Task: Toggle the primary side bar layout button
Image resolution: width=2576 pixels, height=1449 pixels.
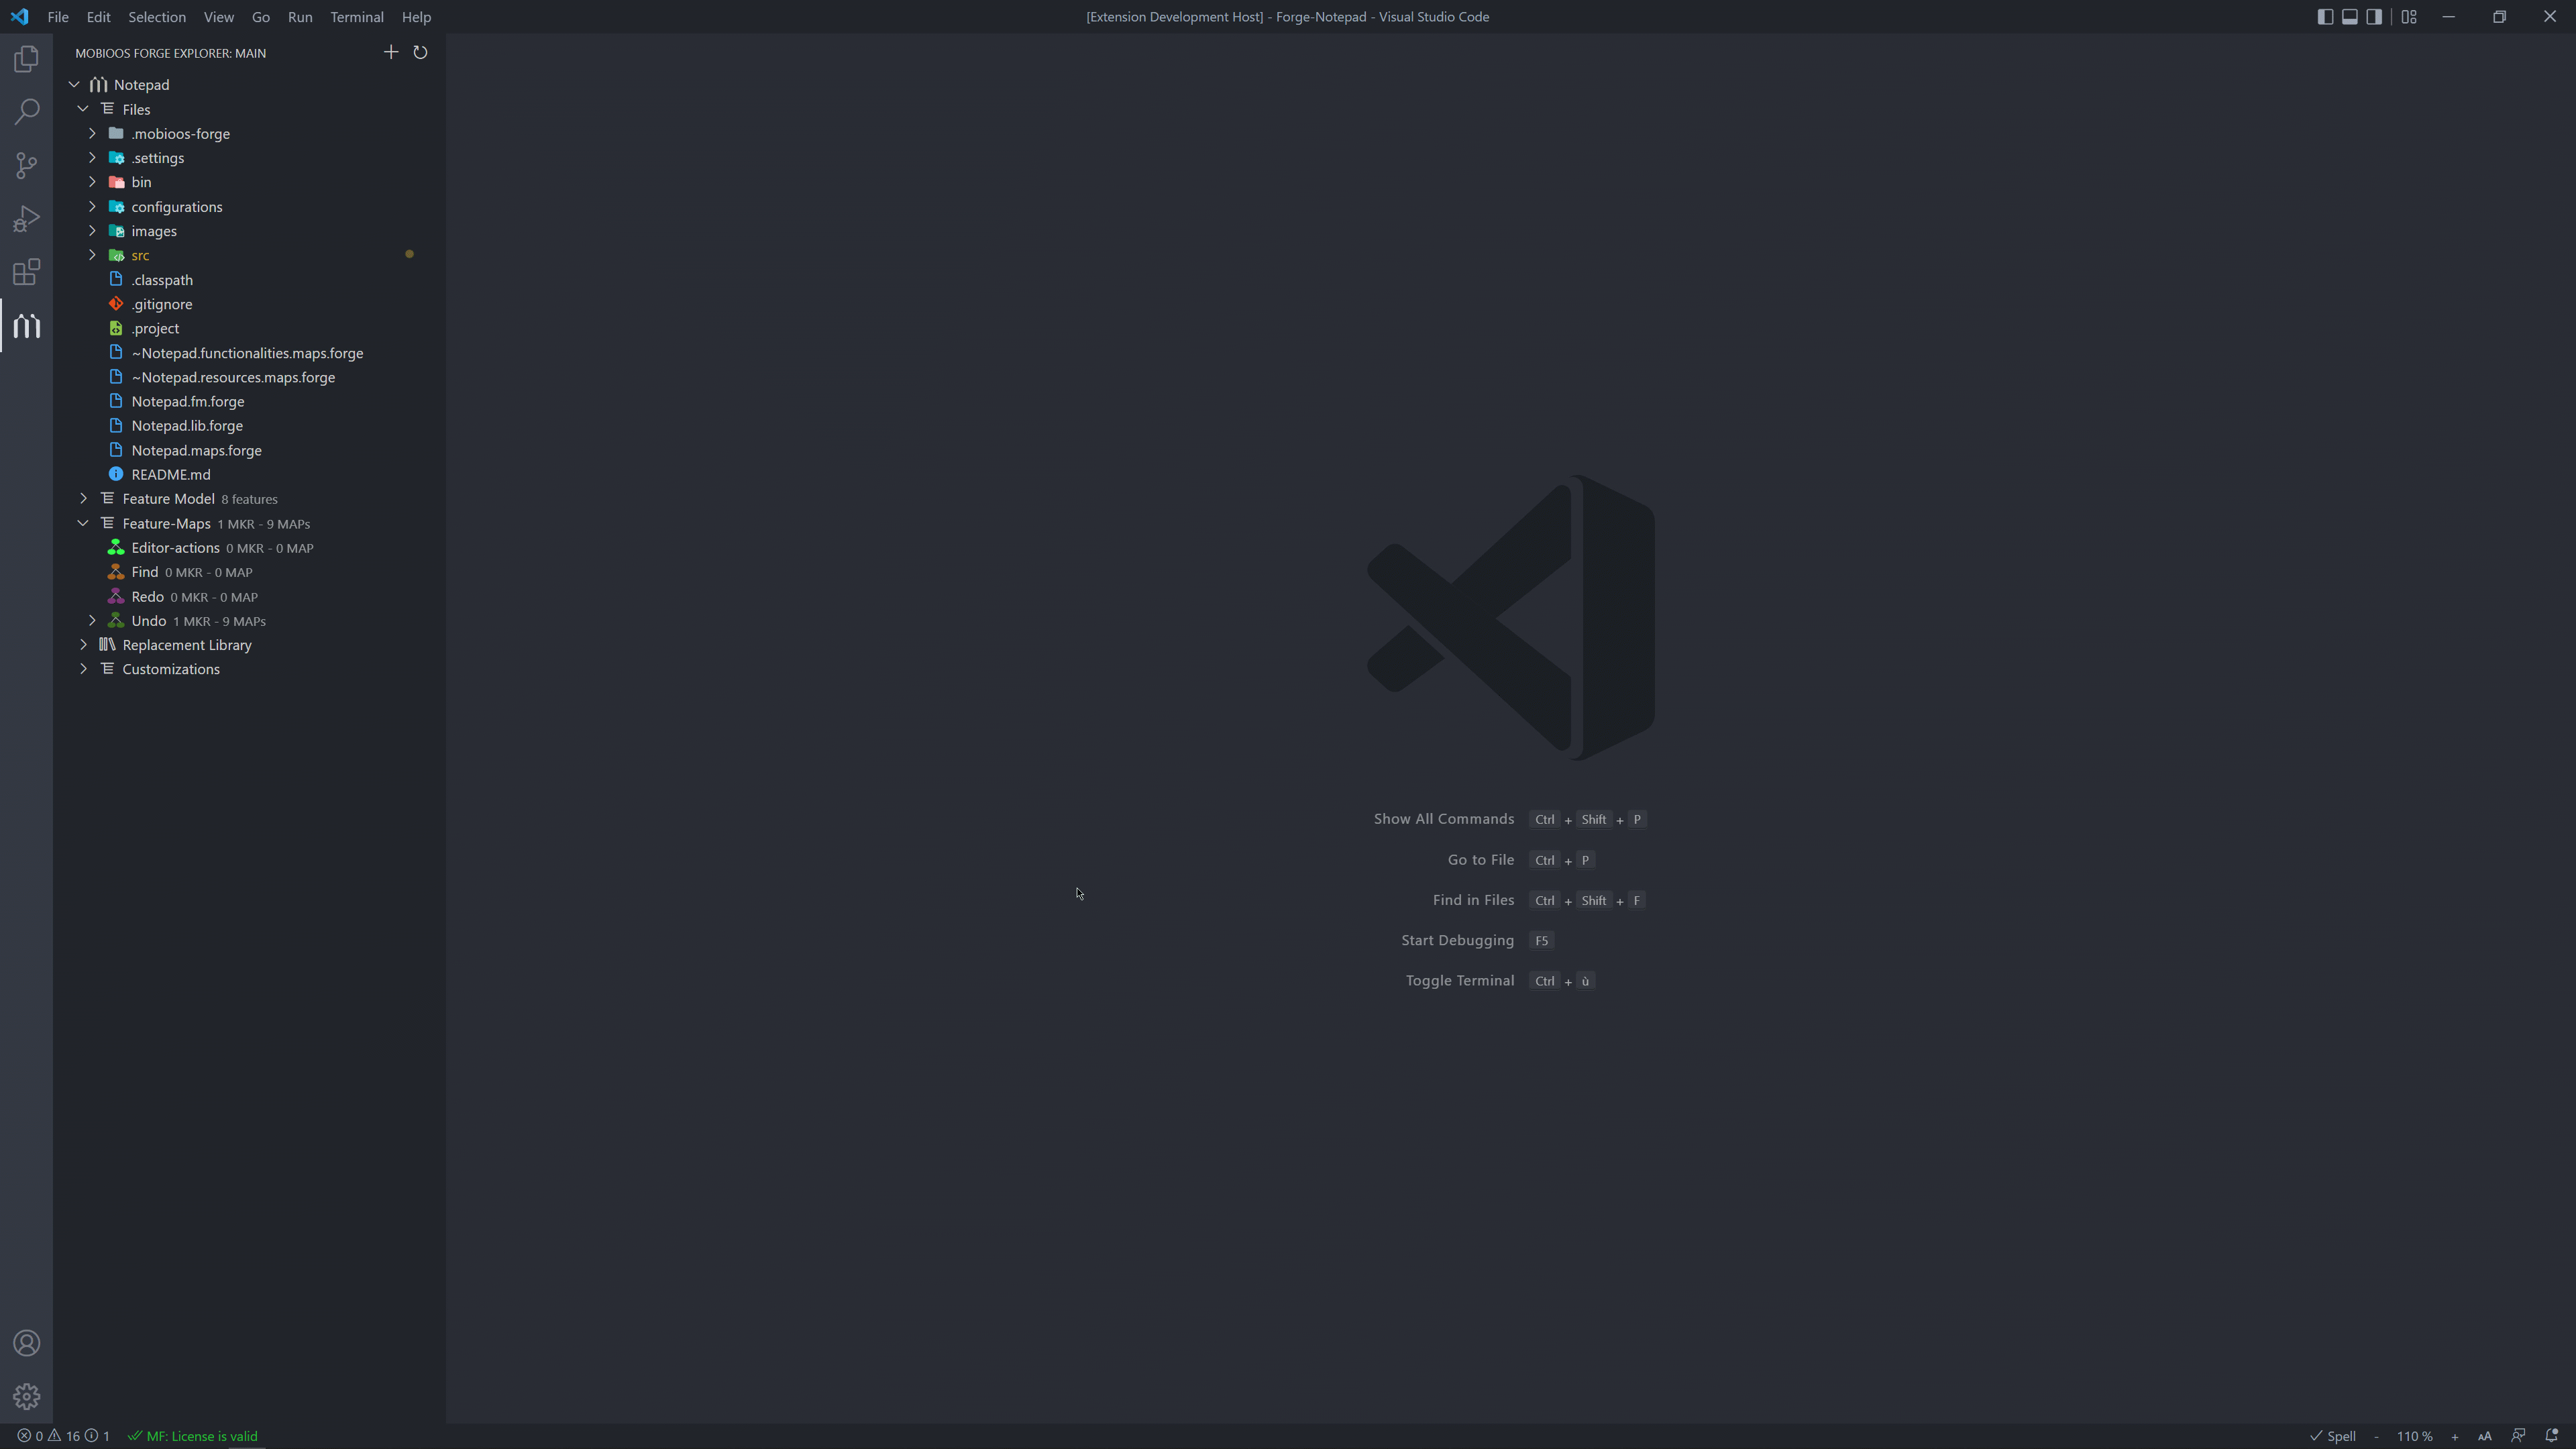Action: point(2325,17)
